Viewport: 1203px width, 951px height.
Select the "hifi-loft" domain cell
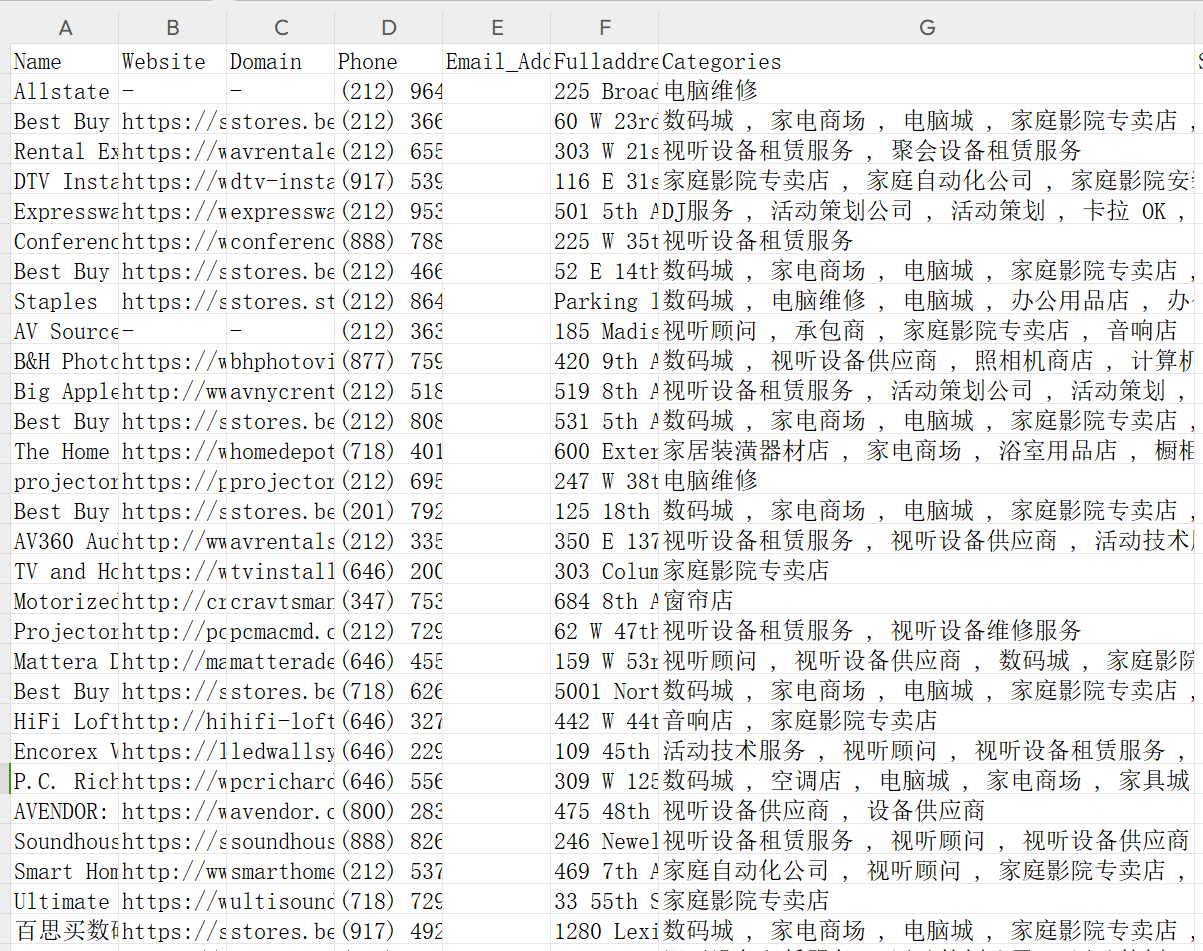click(x=281, y=721)
